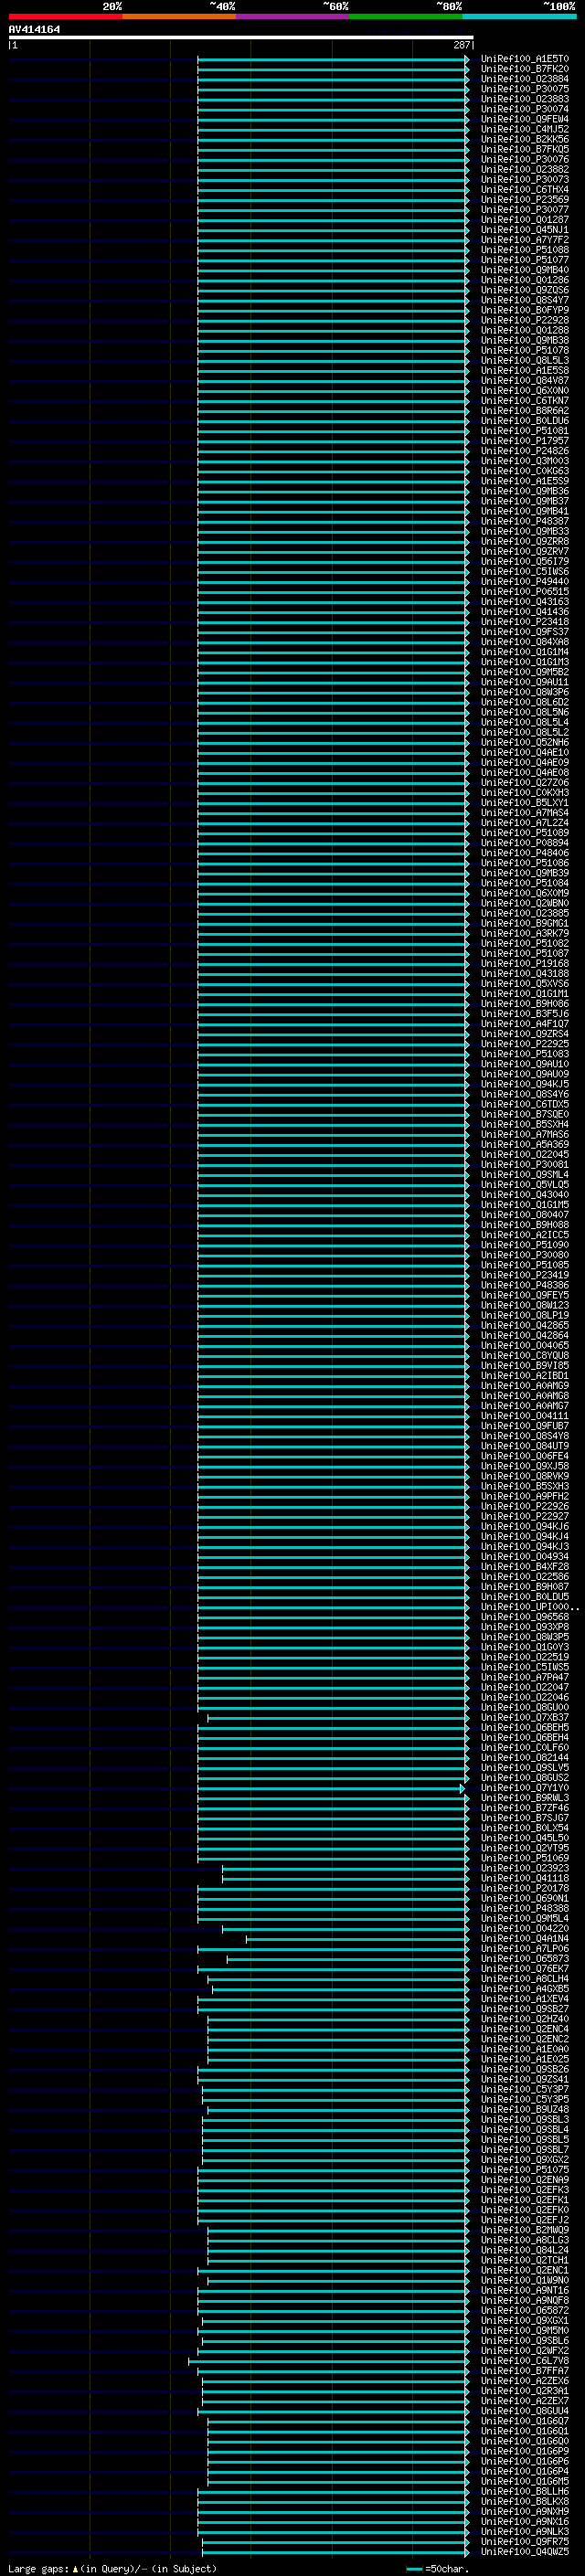This screenshot has width=585, height=2576.
Task: Open hit UniRef100_A1E5T0
Action: [524, 59]
